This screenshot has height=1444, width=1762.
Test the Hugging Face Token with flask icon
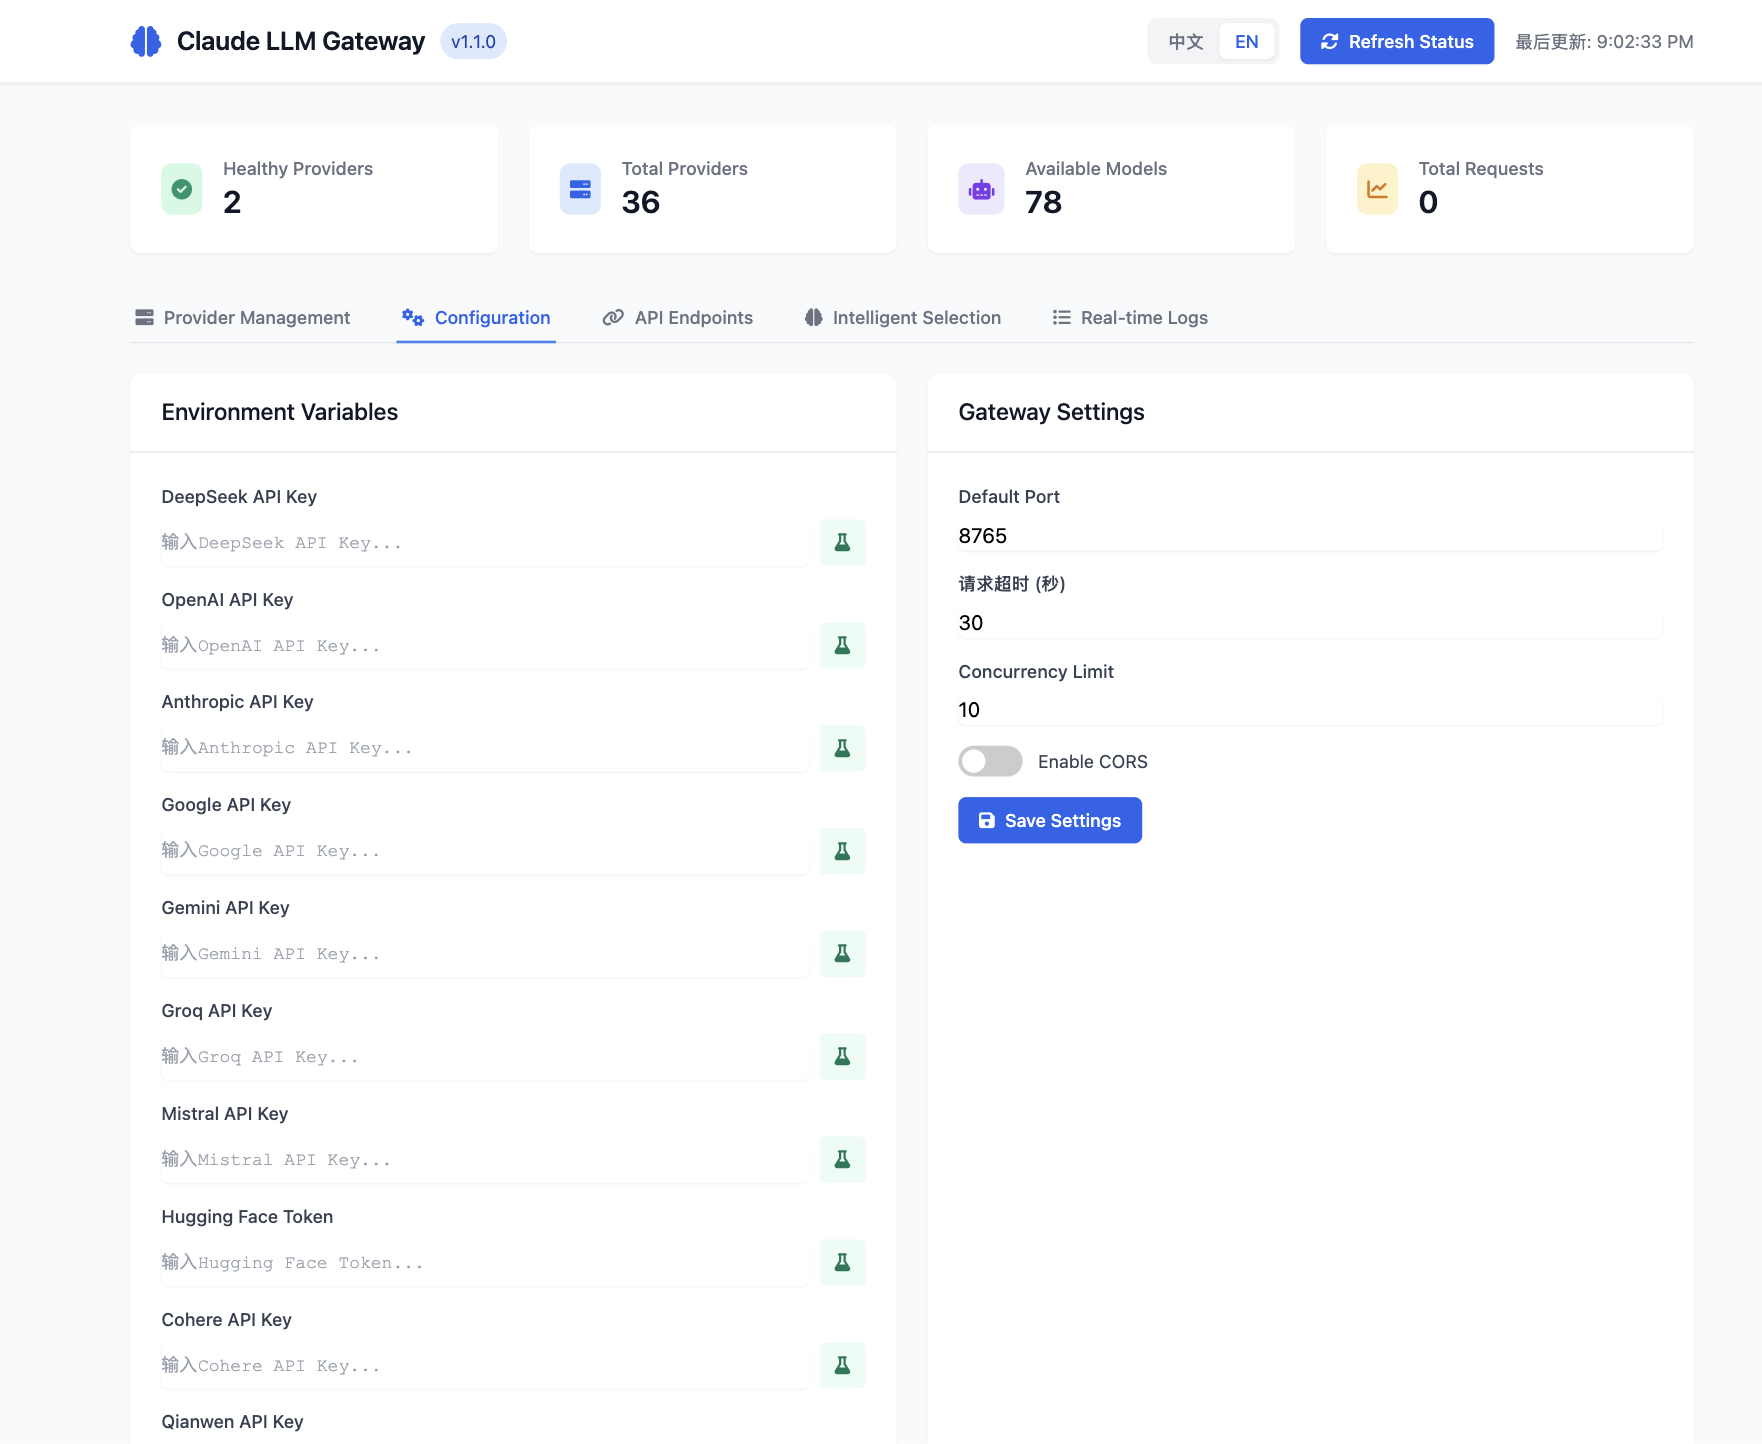(x=842, y=1263)
